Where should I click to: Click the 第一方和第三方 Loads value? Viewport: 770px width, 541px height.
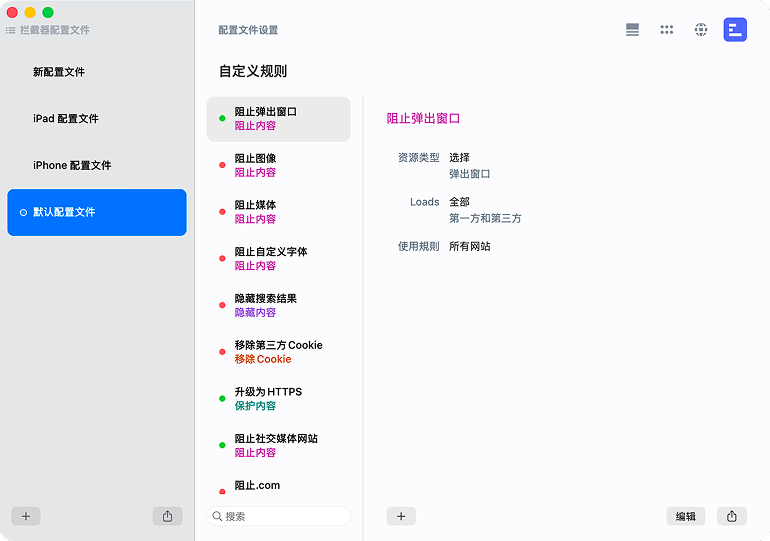click(x=485, y=218)
